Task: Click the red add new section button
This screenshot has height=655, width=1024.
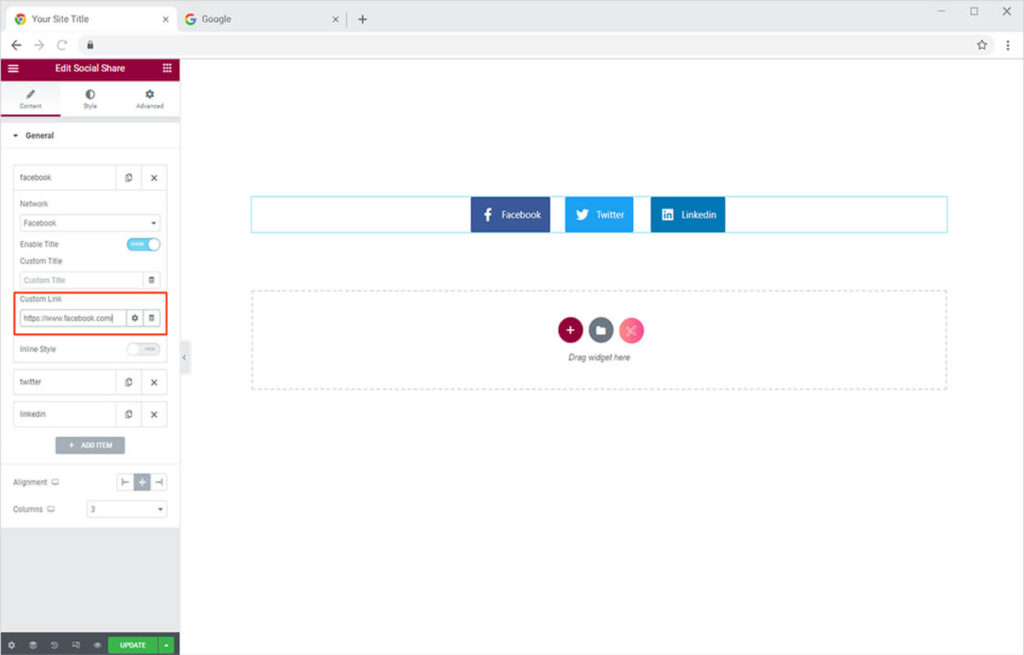Action: click(x=570, y=330)
